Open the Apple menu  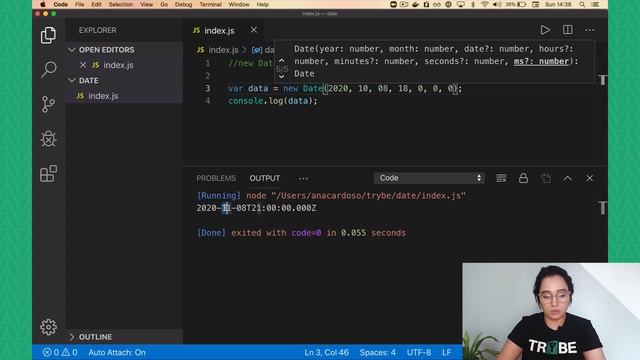pos(42,4)
